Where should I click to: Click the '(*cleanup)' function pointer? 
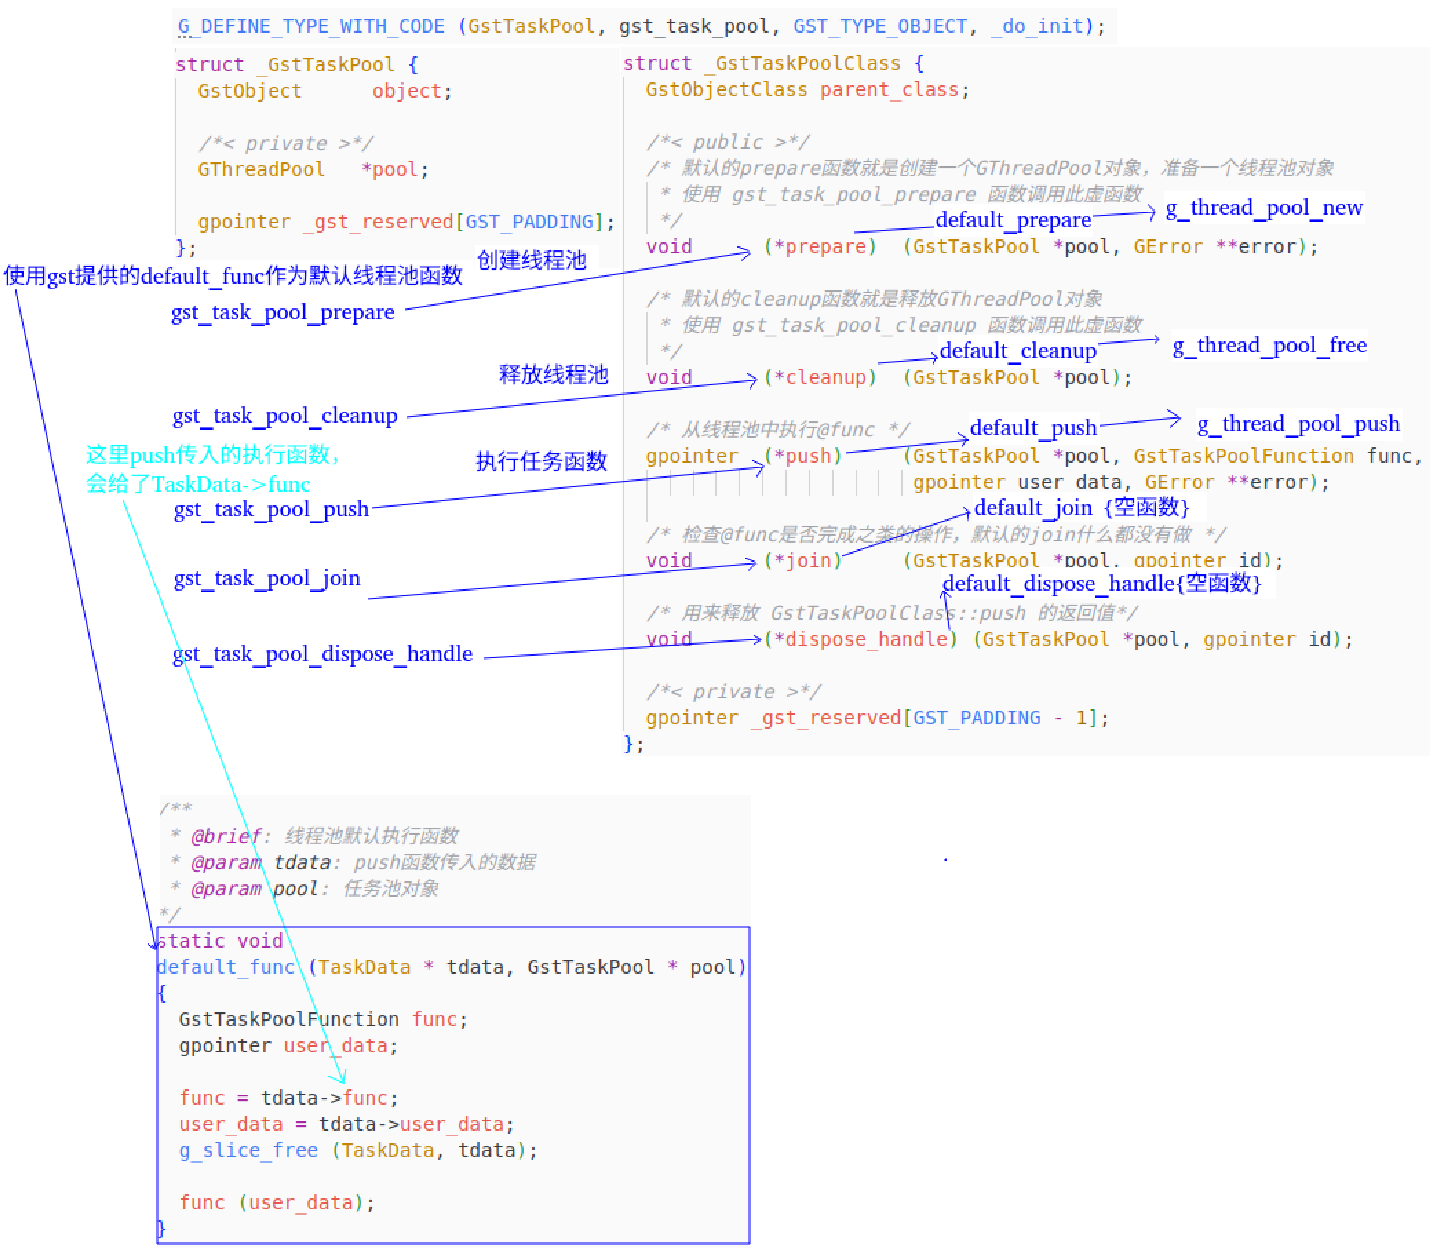[820, 377]
